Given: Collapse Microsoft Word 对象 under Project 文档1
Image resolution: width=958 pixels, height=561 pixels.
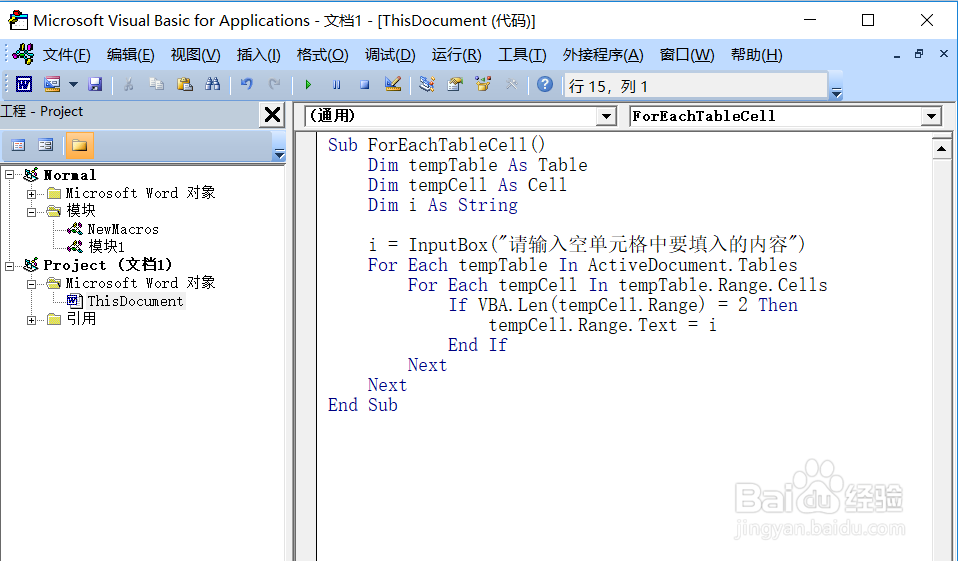Looking at the screenshot, I should pyautogui.click(x=31, y=284).
